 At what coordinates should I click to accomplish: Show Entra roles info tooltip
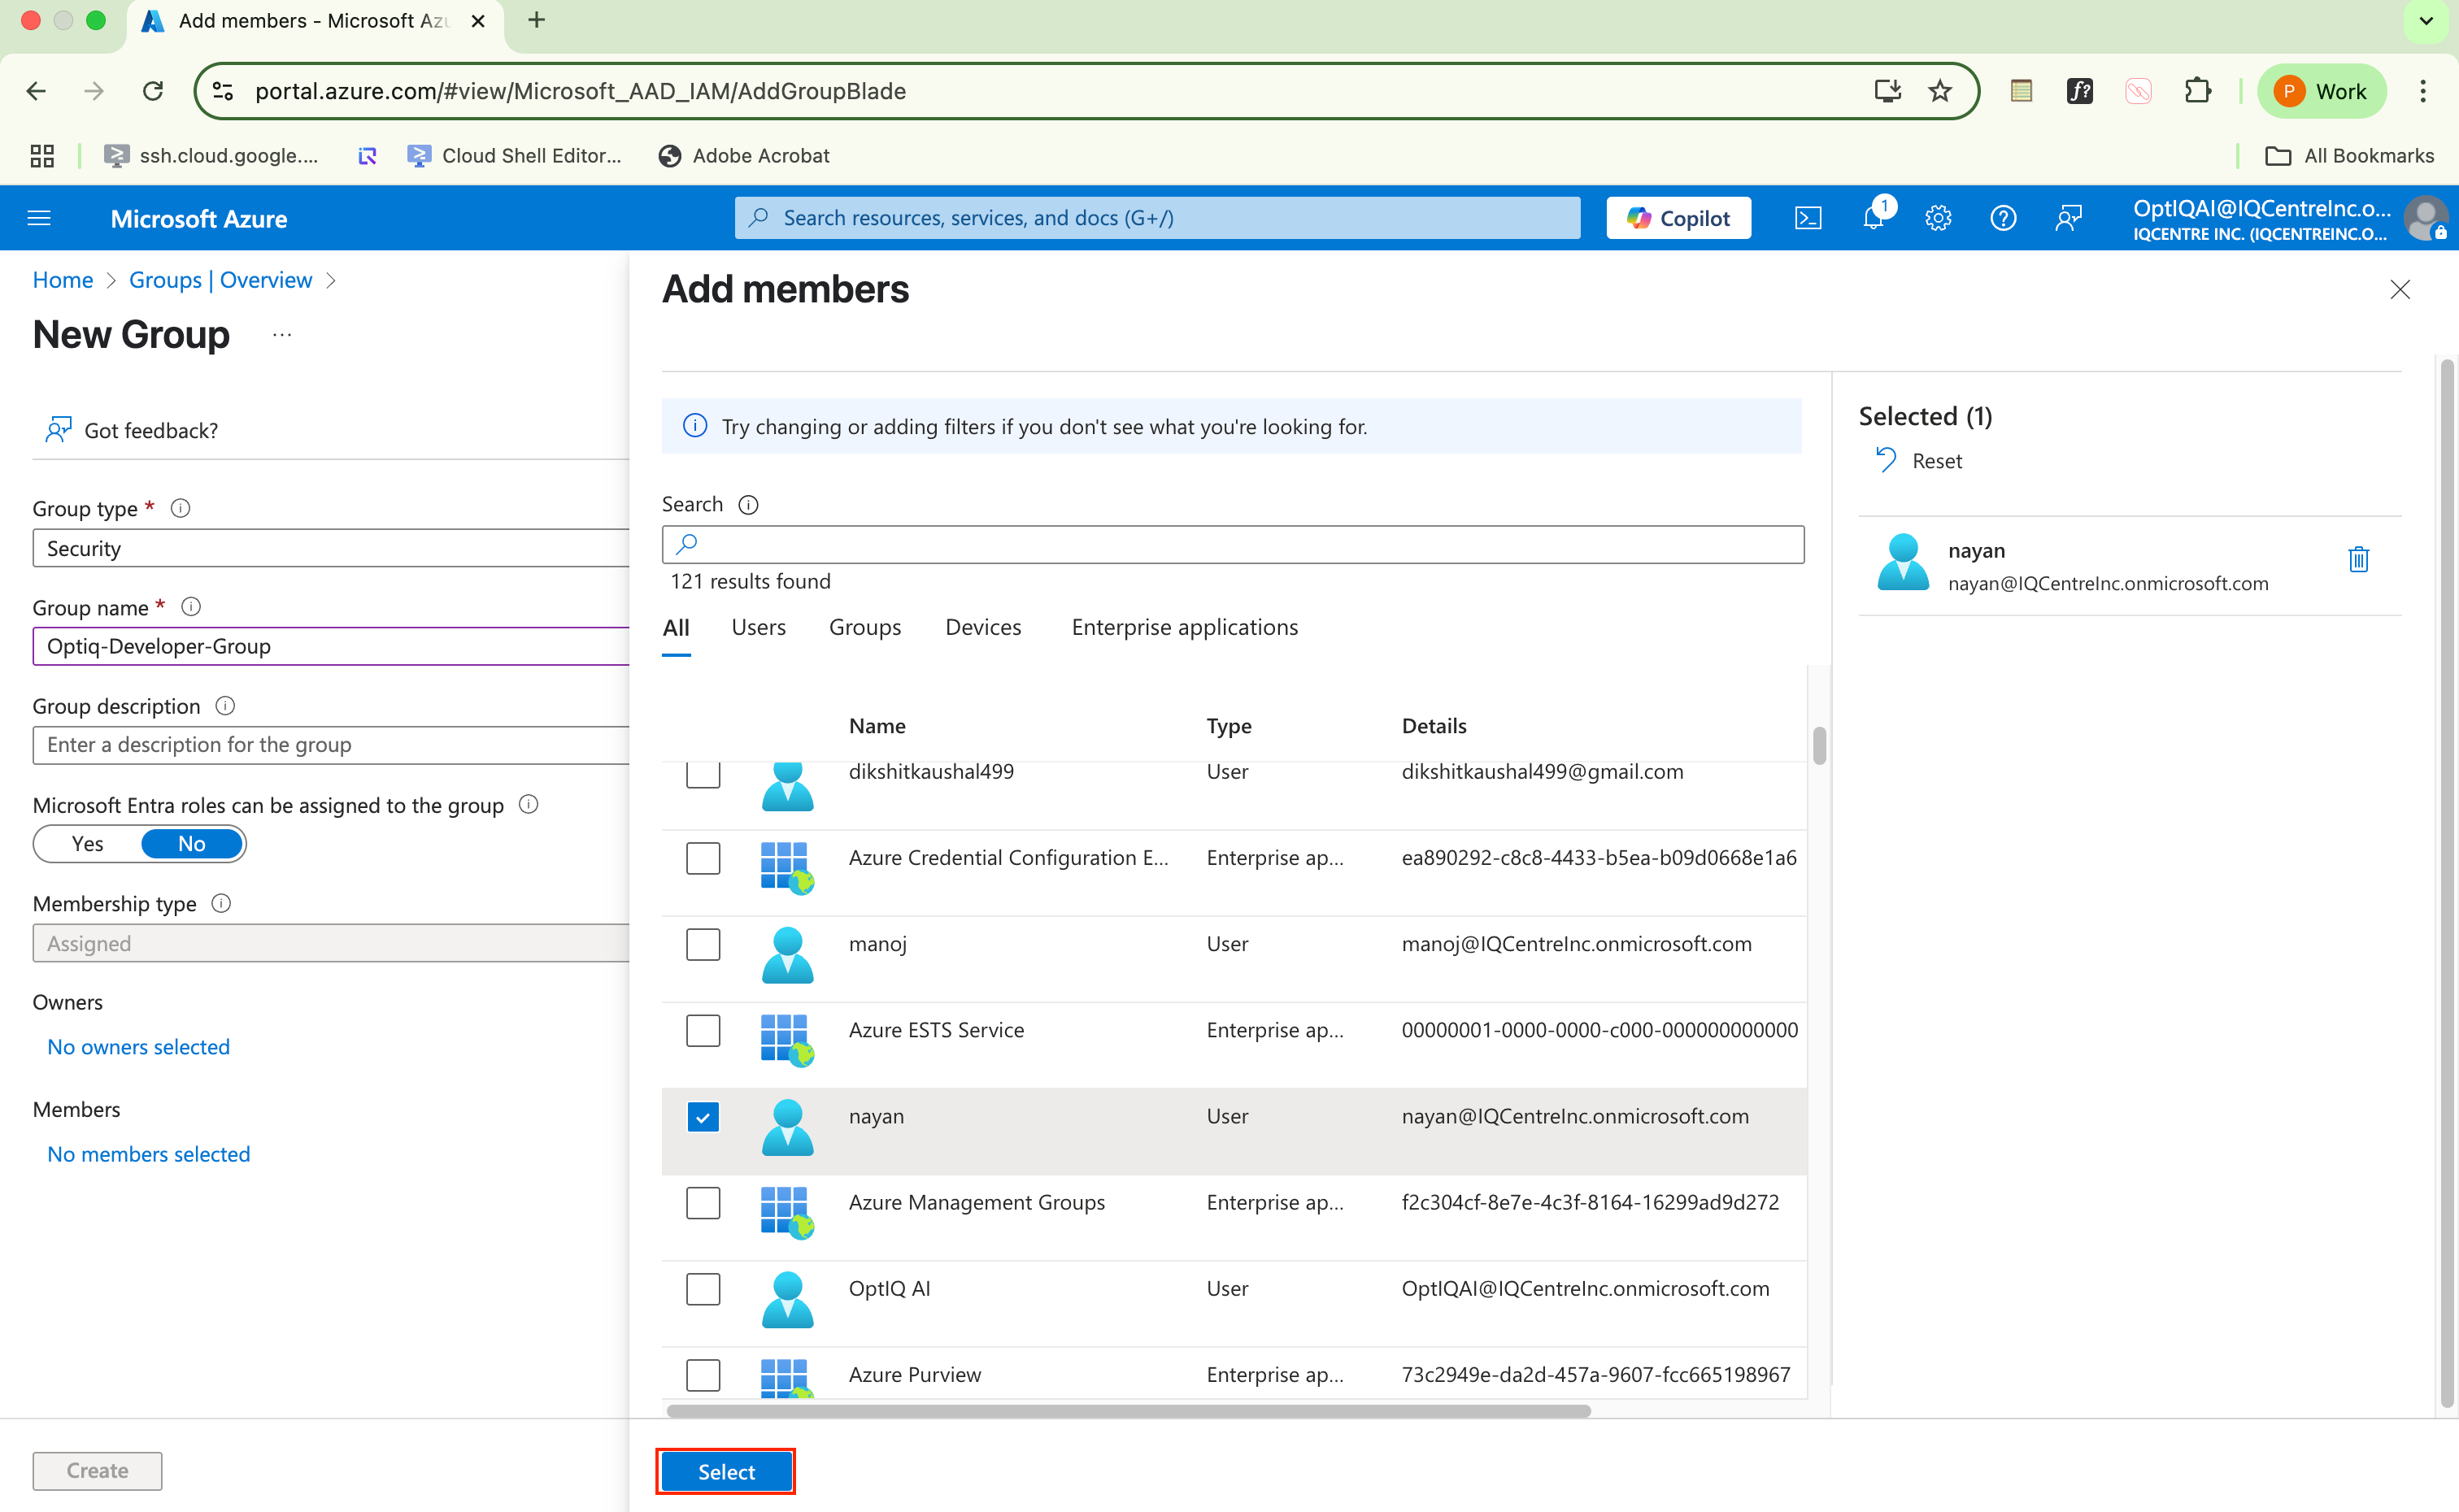(x=529, y=804)
